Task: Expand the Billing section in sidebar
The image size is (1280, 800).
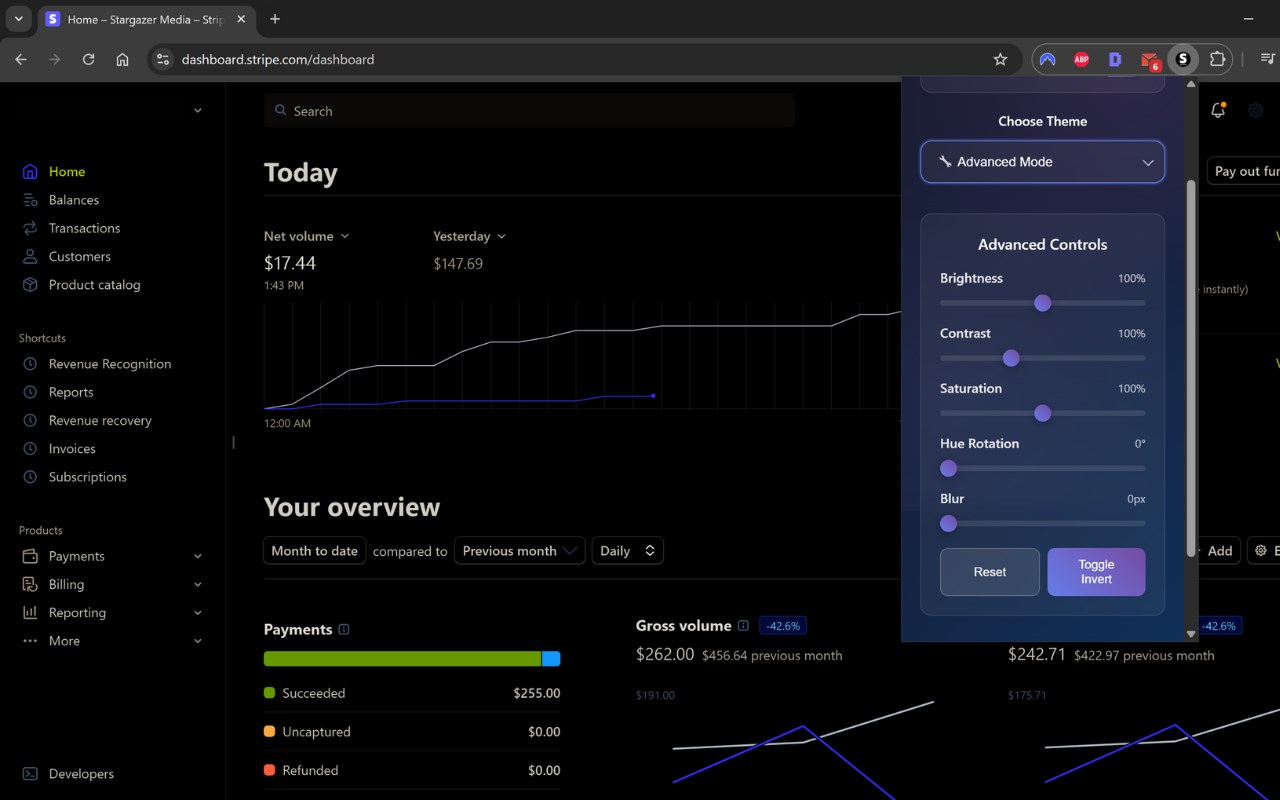Action: [111, 585]
